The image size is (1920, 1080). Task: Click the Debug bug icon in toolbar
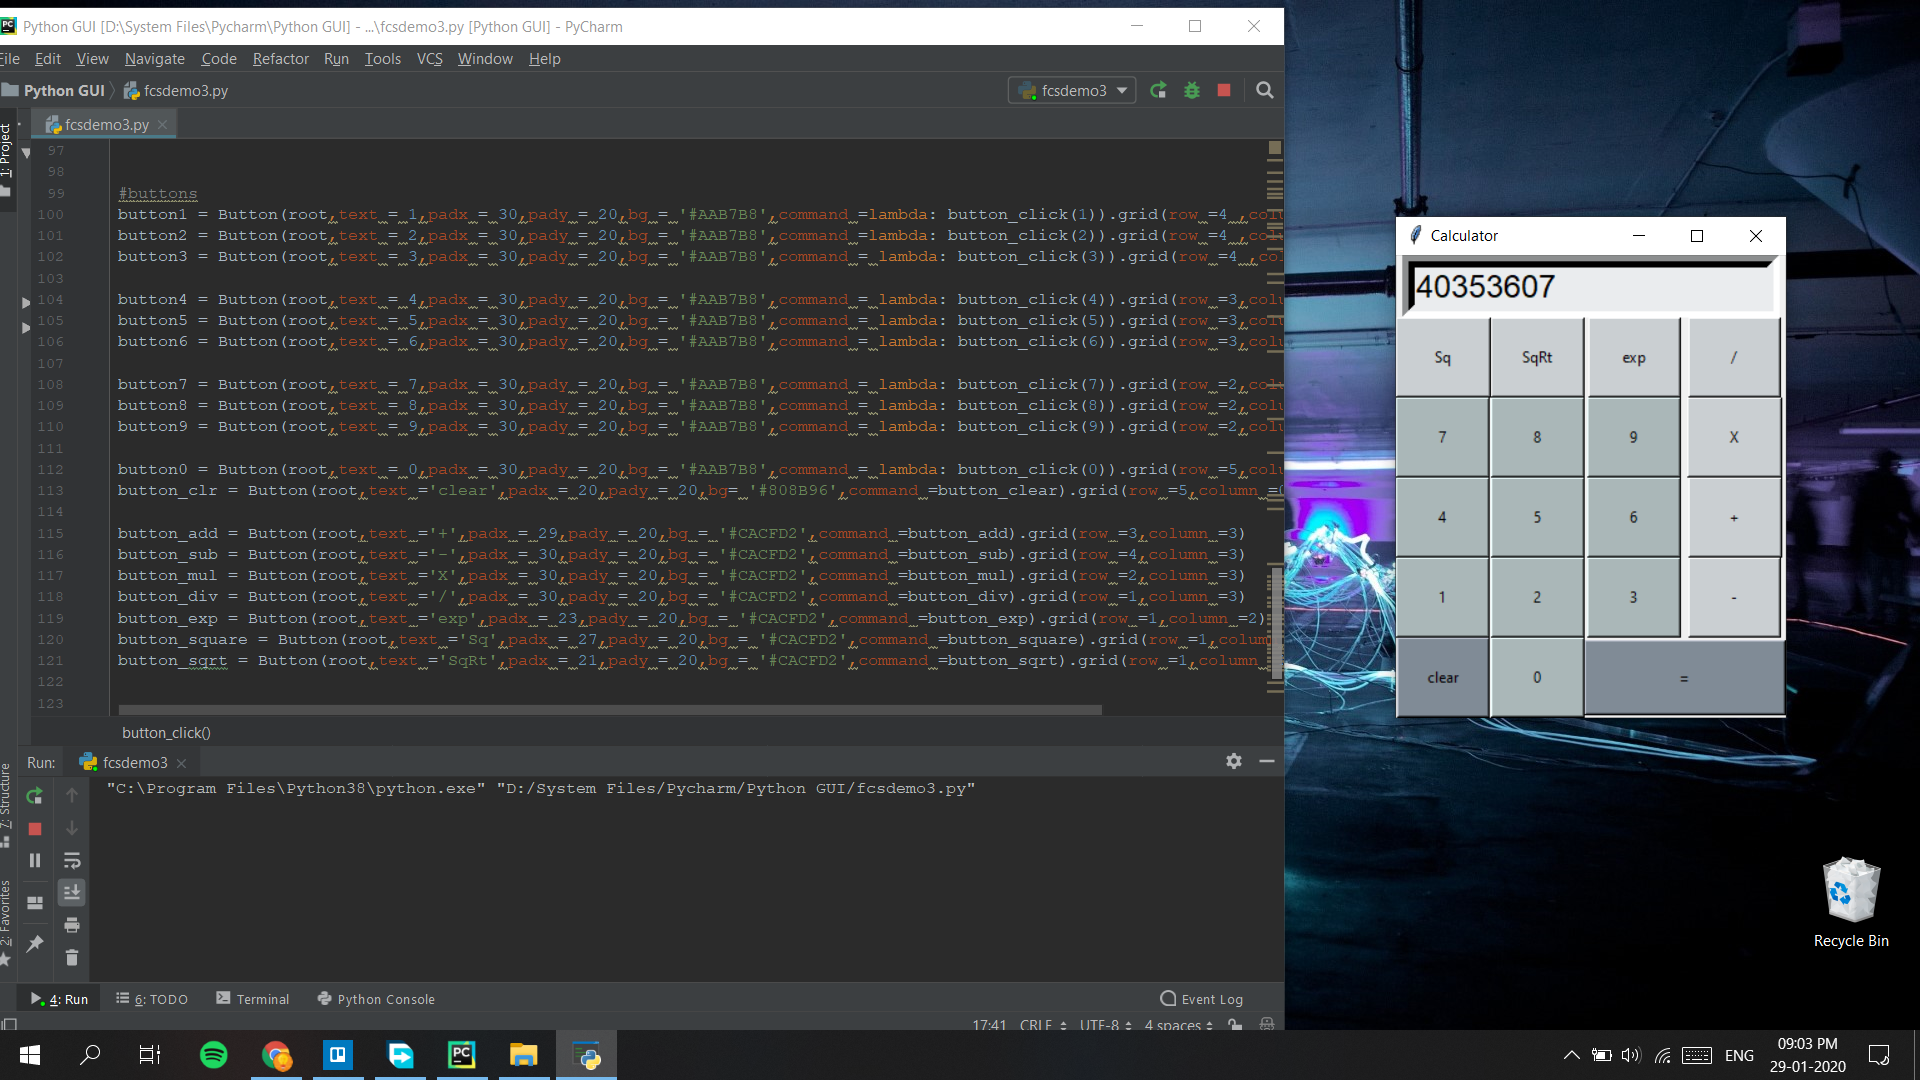tap(1191, 91)
